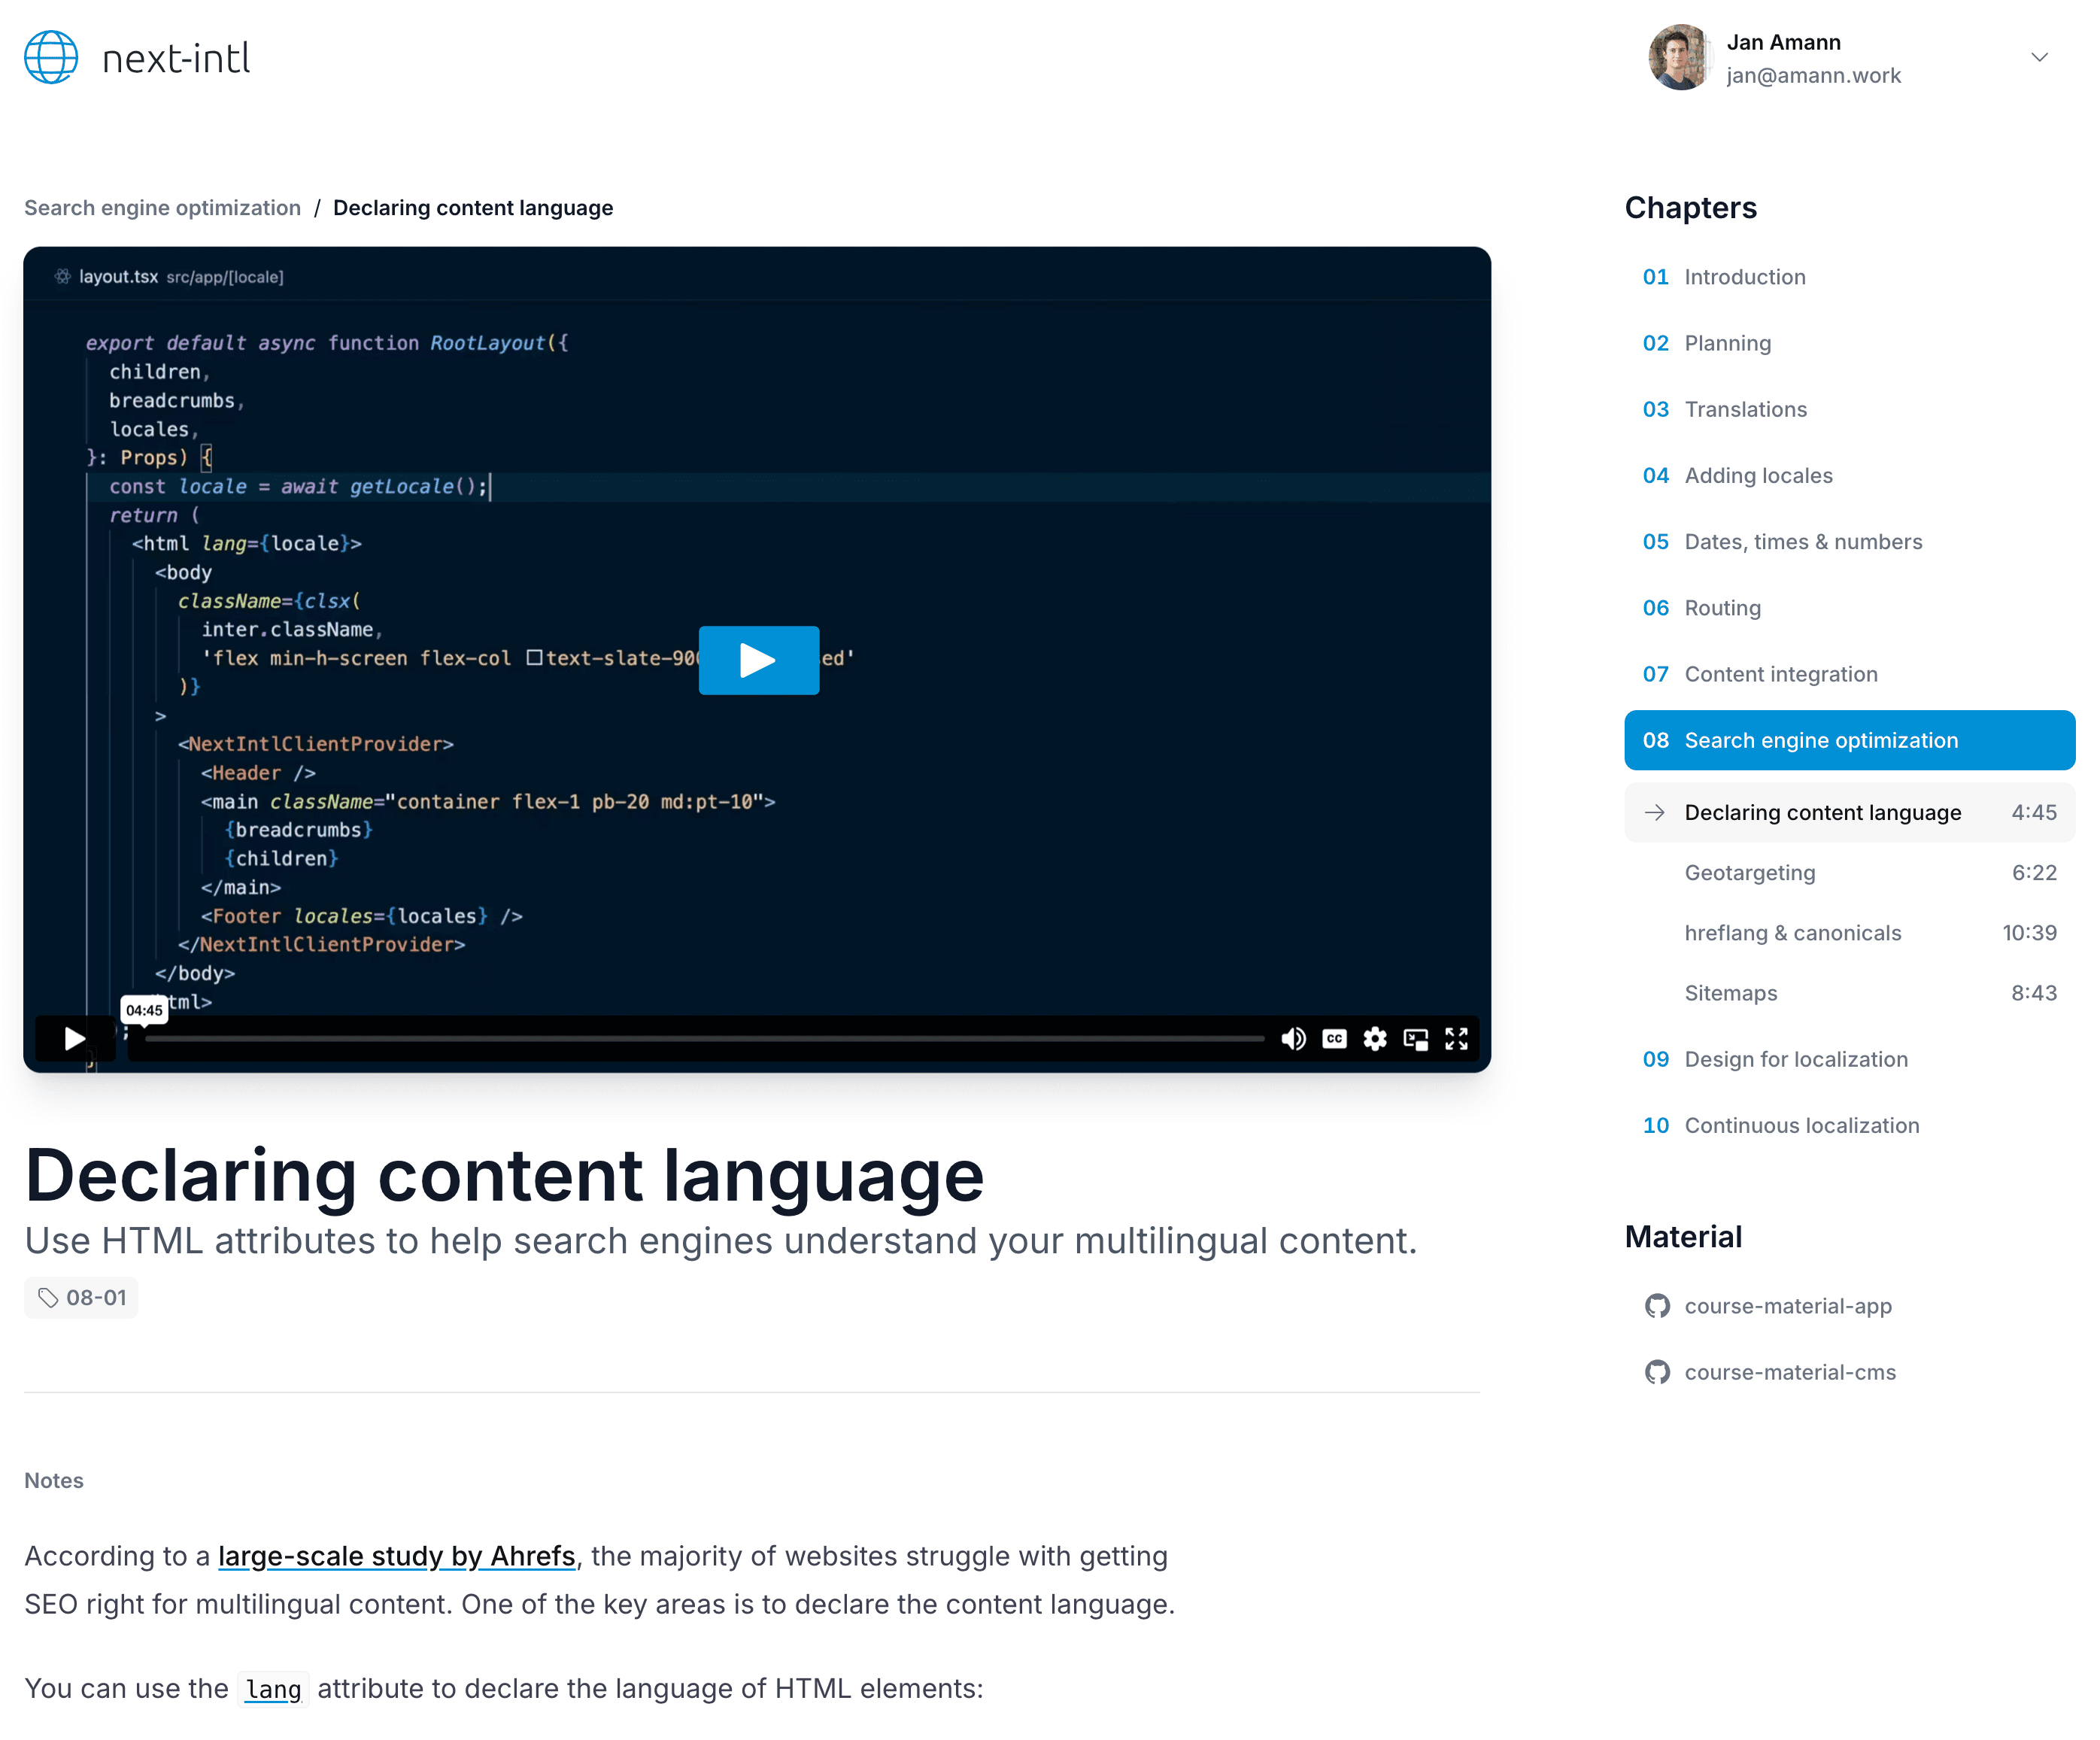
Task: Open video settings gear icon
Action: point(1375,1039)
